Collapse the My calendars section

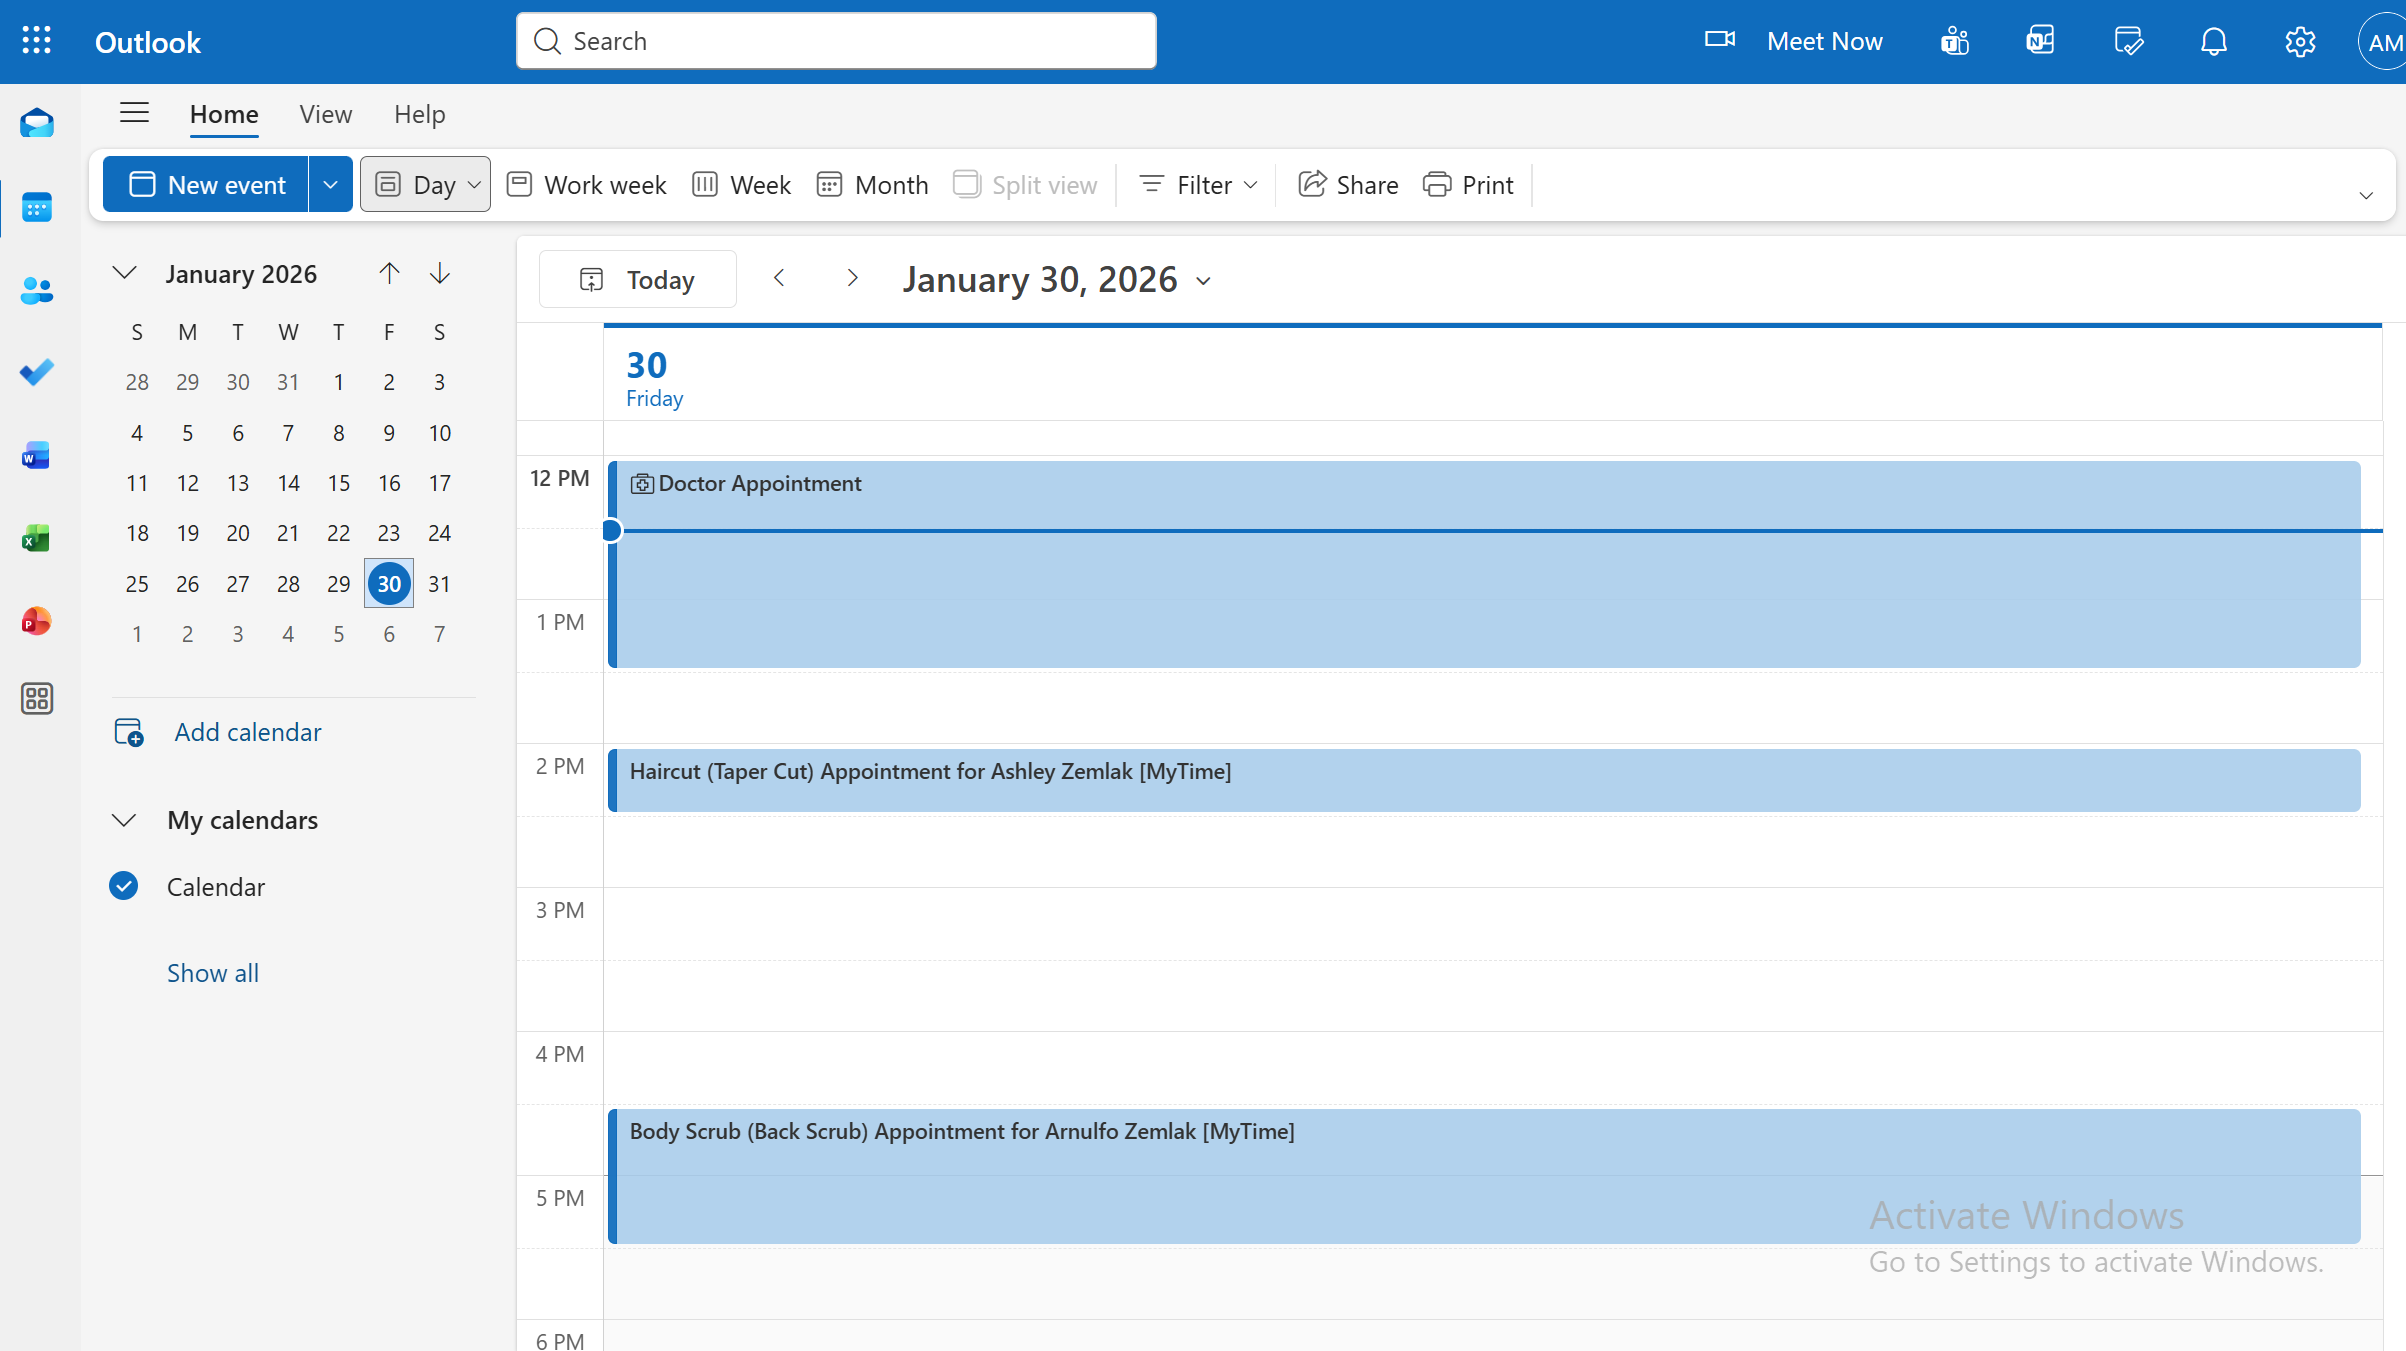pyautogui.click(x=124, y=821)
